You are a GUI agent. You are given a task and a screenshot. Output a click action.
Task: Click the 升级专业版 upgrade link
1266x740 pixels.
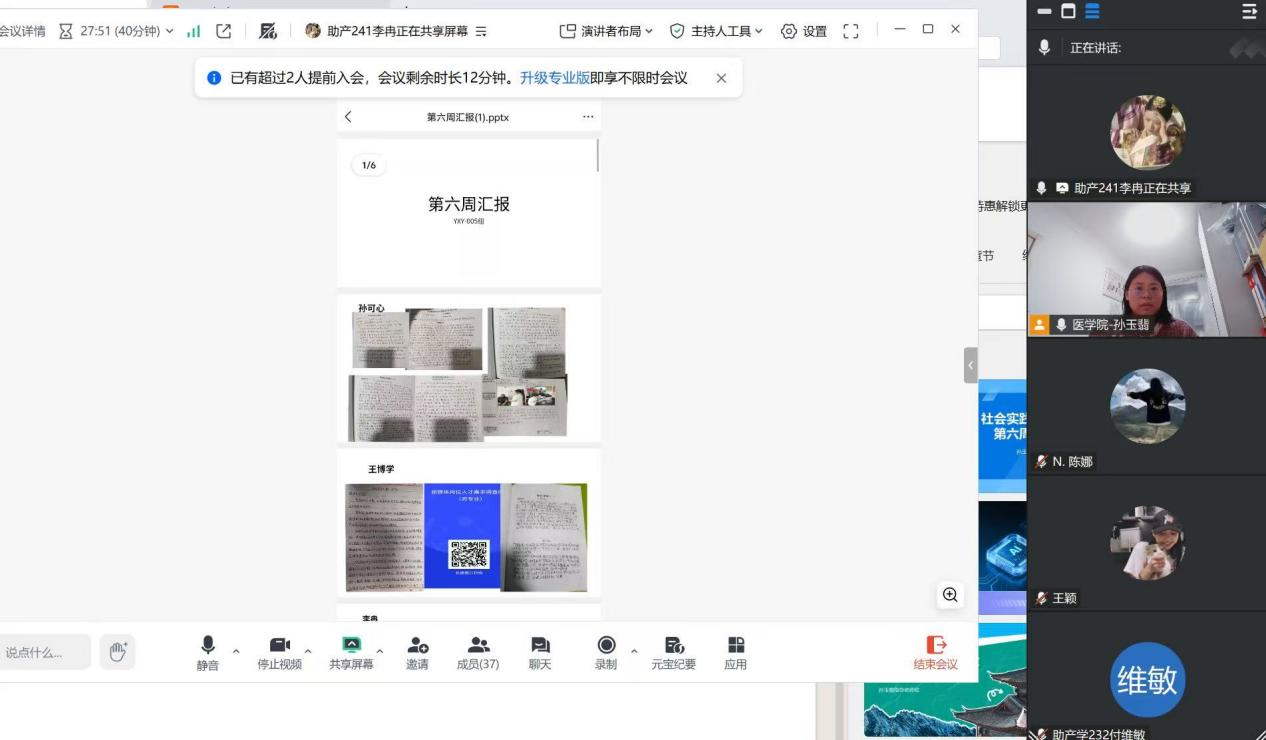[554, 78]
